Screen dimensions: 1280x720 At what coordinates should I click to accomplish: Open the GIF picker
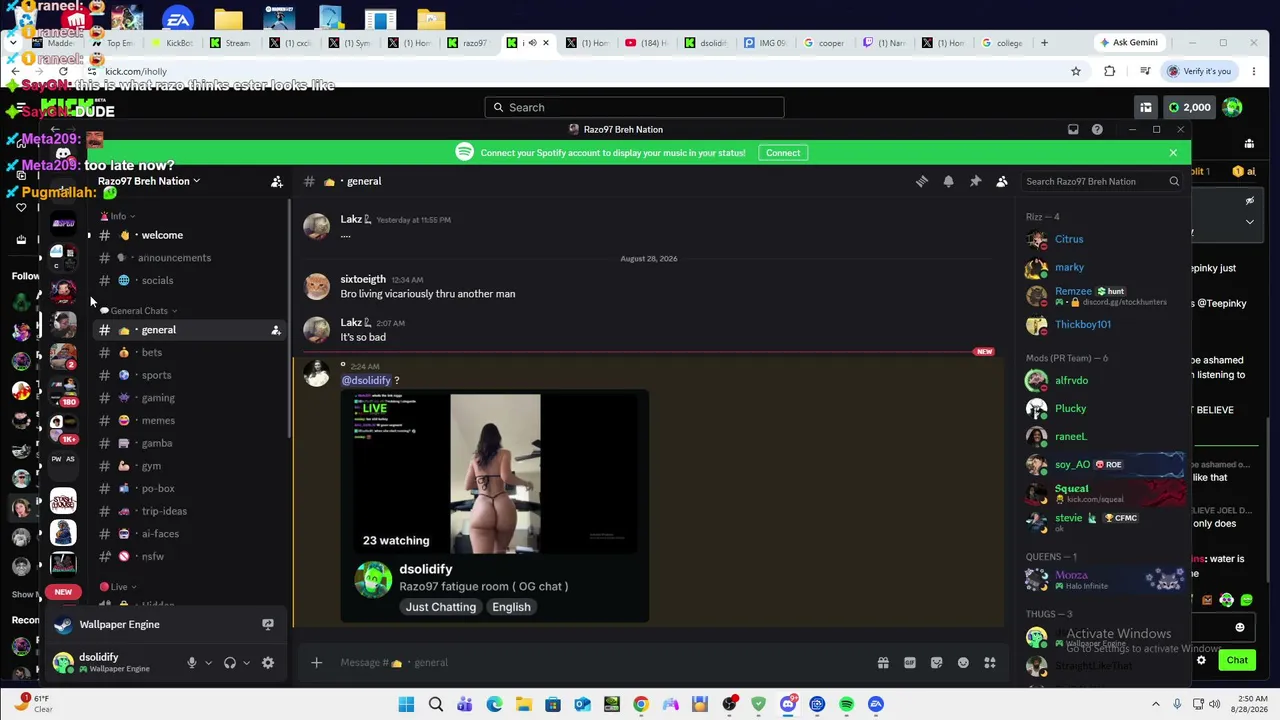pos(910,663)
